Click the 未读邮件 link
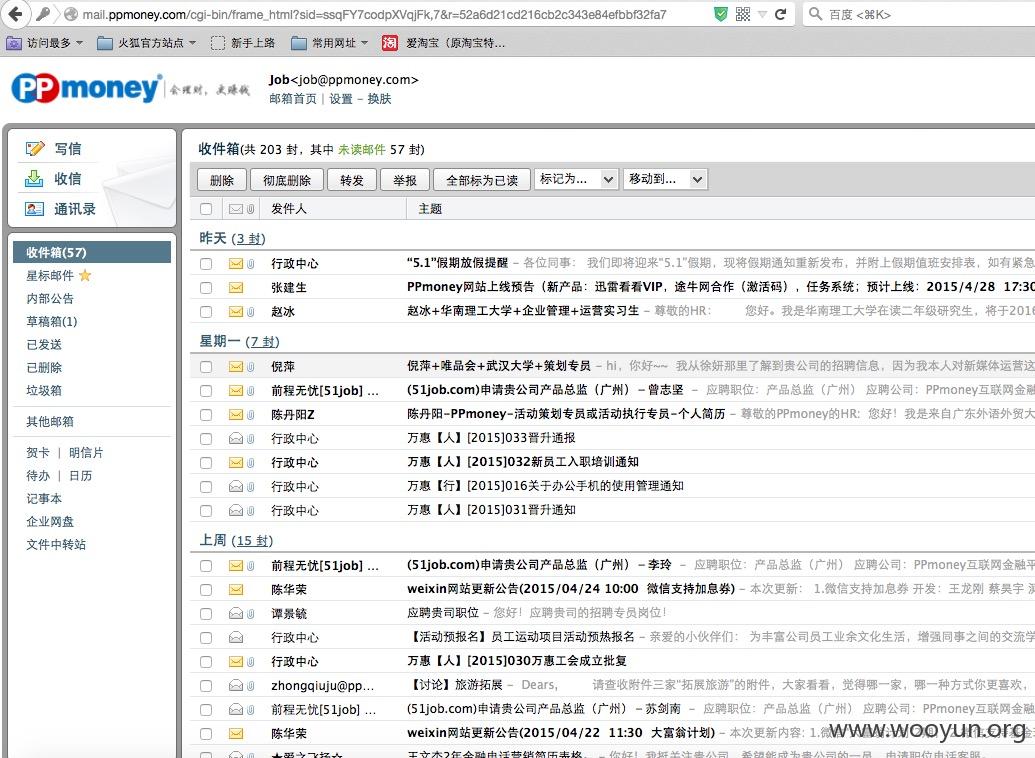Viewport: 1035px width, 758px height. pos(362,150)
